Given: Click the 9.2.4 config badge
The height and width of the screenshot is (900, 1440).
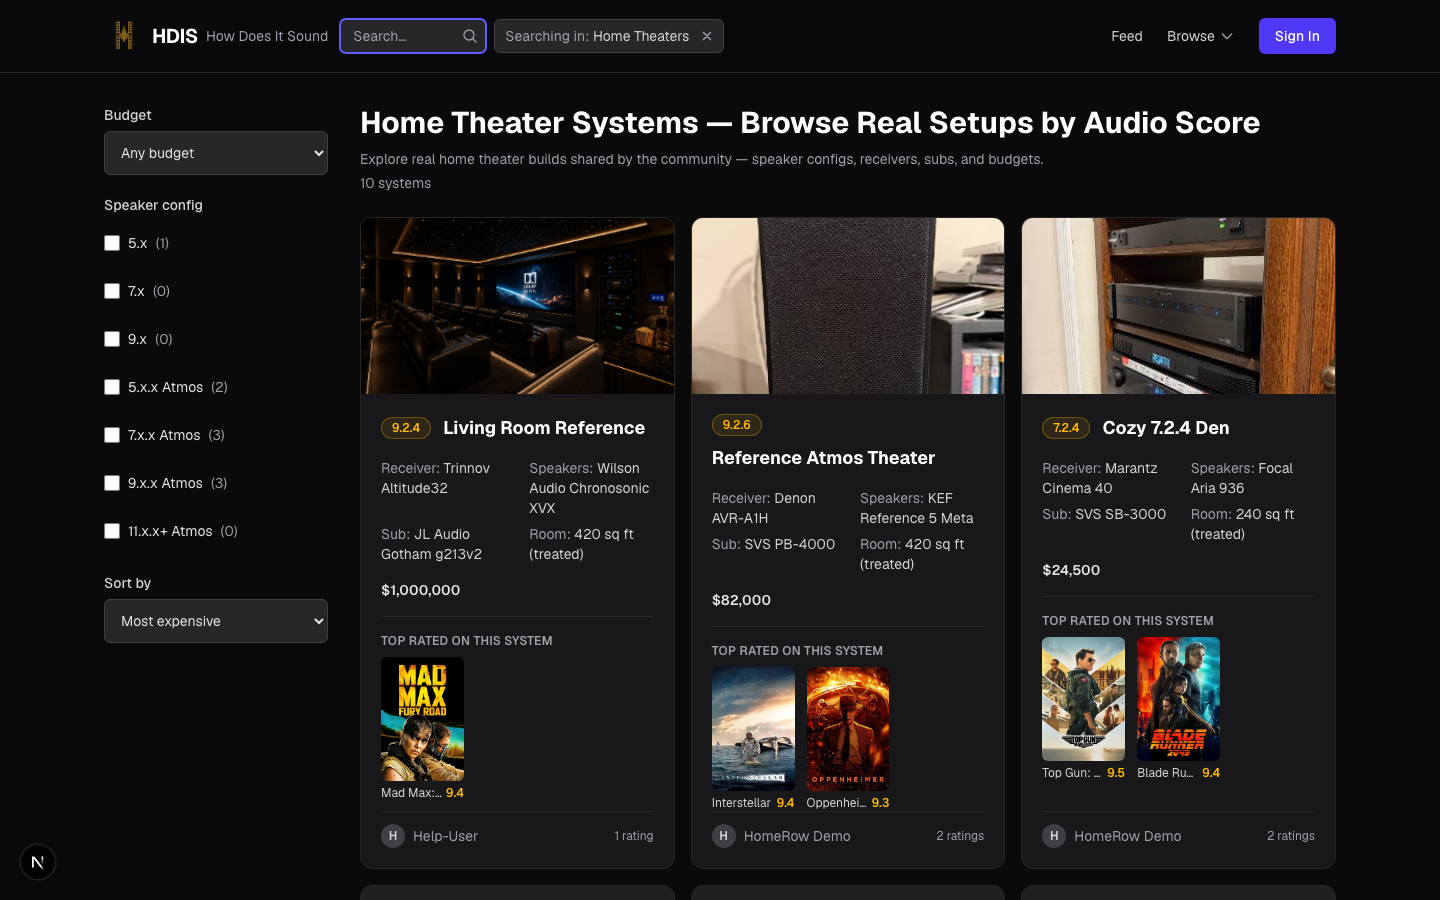Looking at the screenshot, I should click(406, 428).
